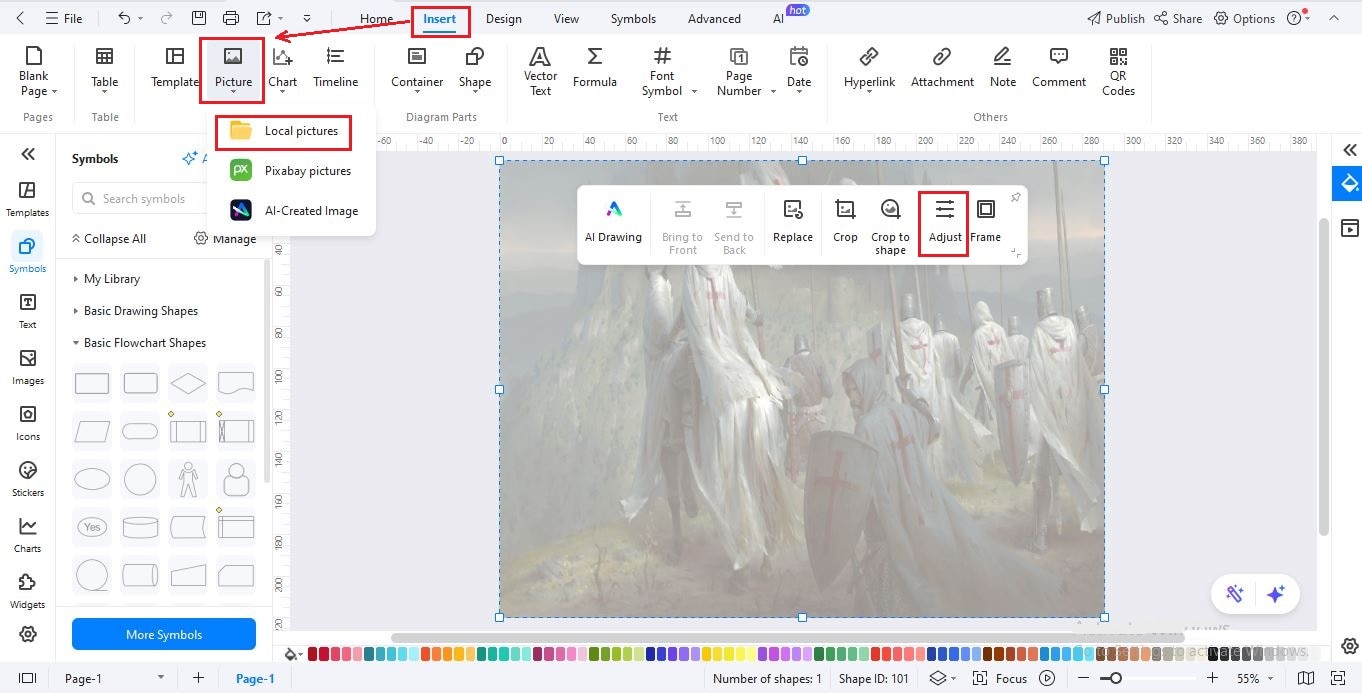
Task: Switch to the View tab
Action: pyautogui.click(x=566, y=18)
